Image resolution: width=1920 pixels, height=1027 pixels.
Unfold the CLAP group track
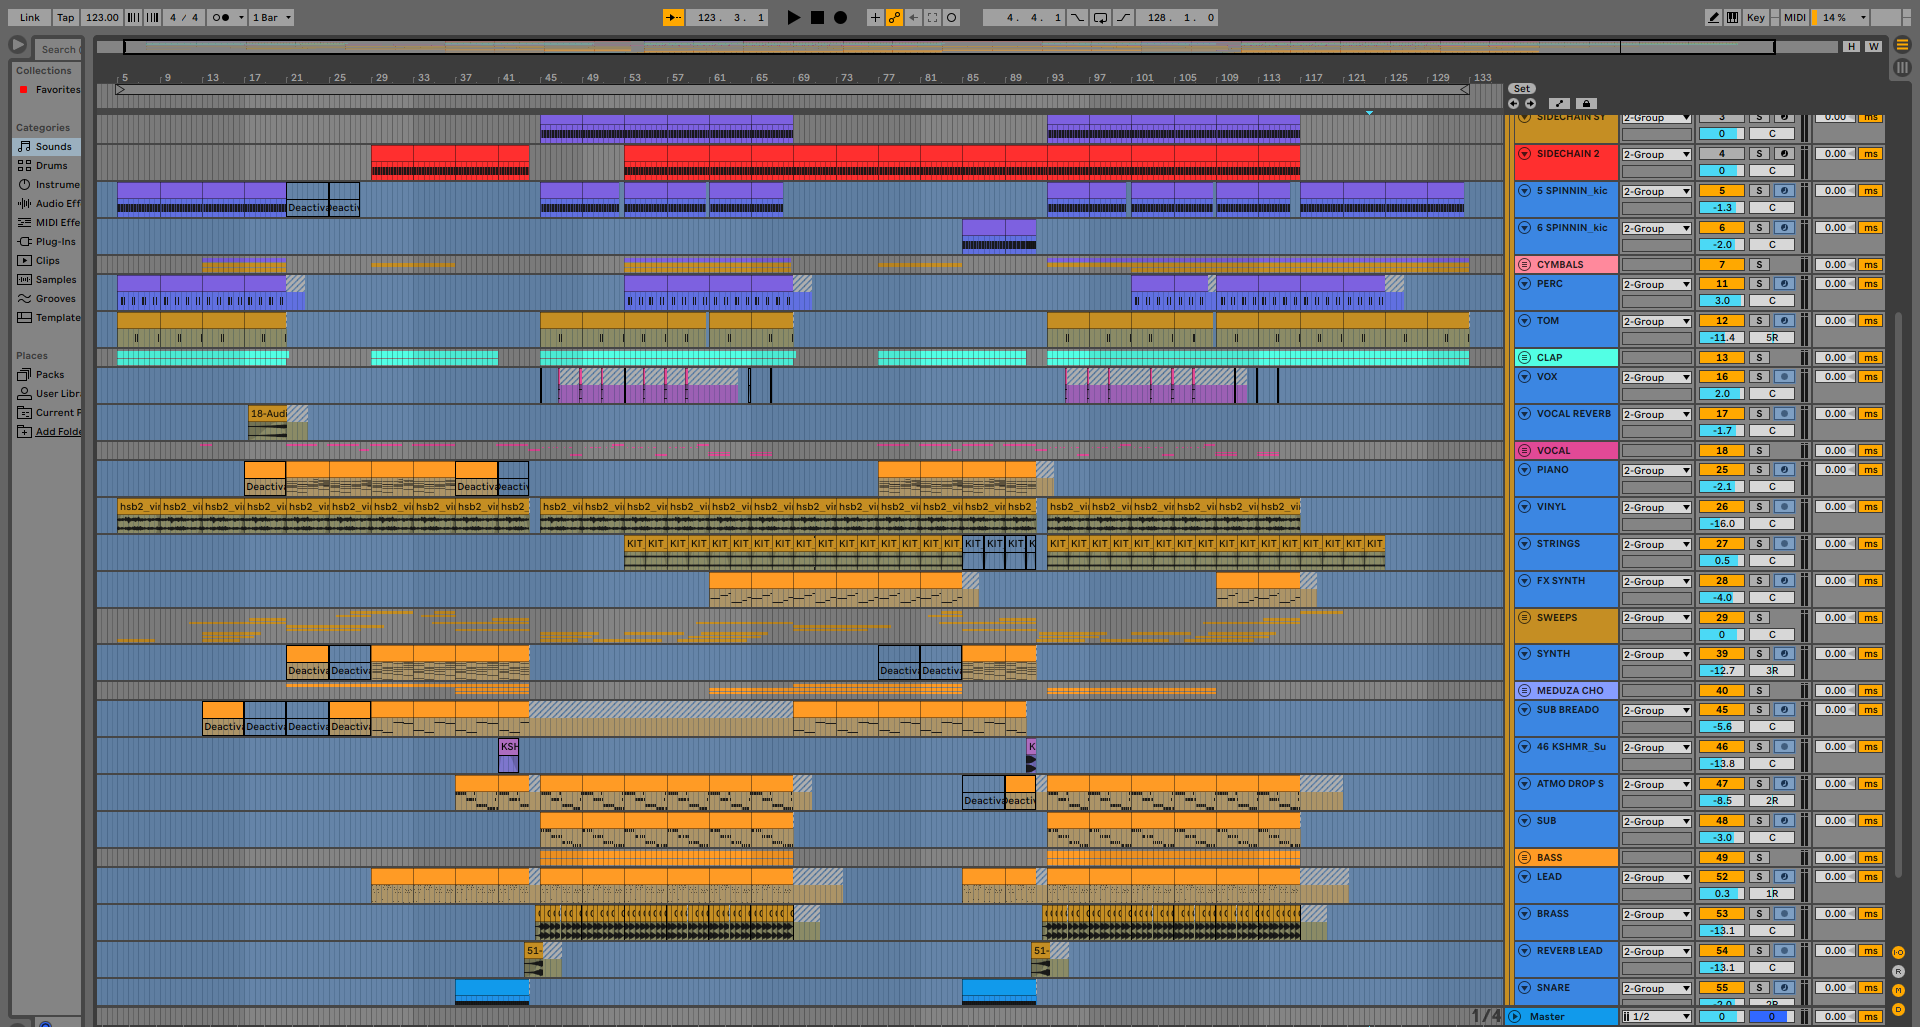pos(1524,357)
